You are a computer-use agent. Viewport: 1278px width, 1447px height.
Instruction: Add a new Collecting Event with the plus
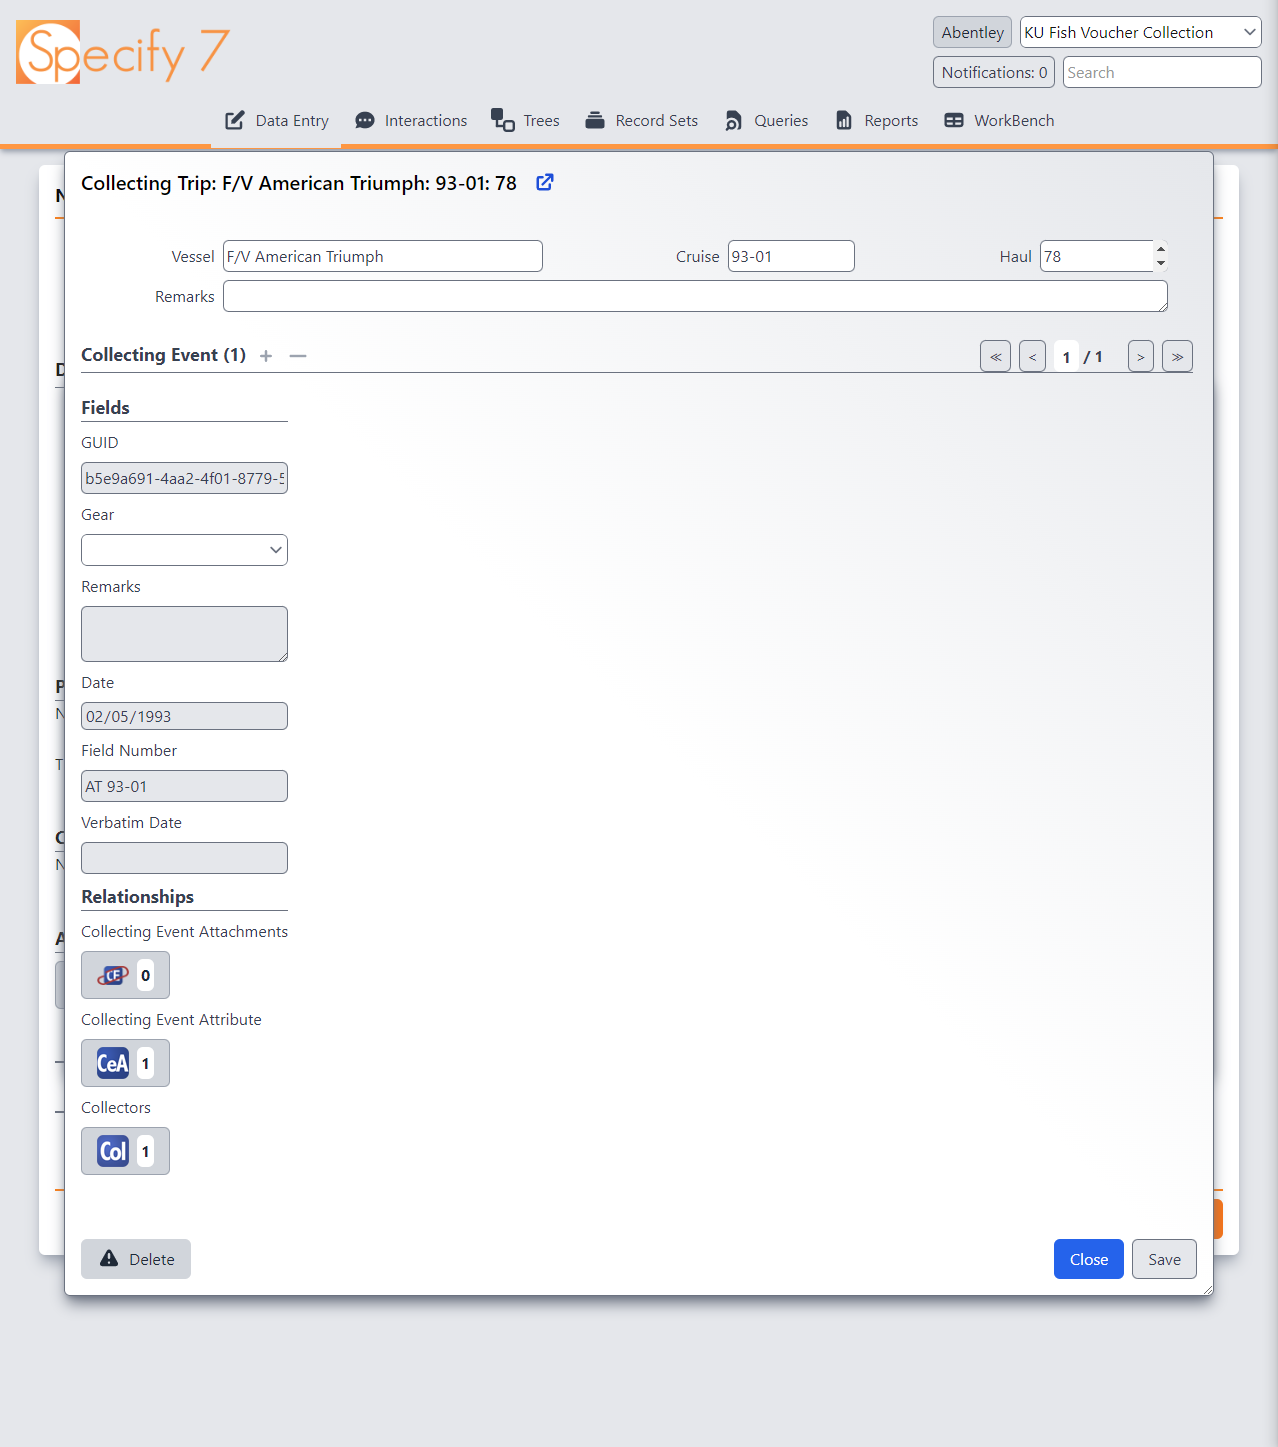[266, 356]
